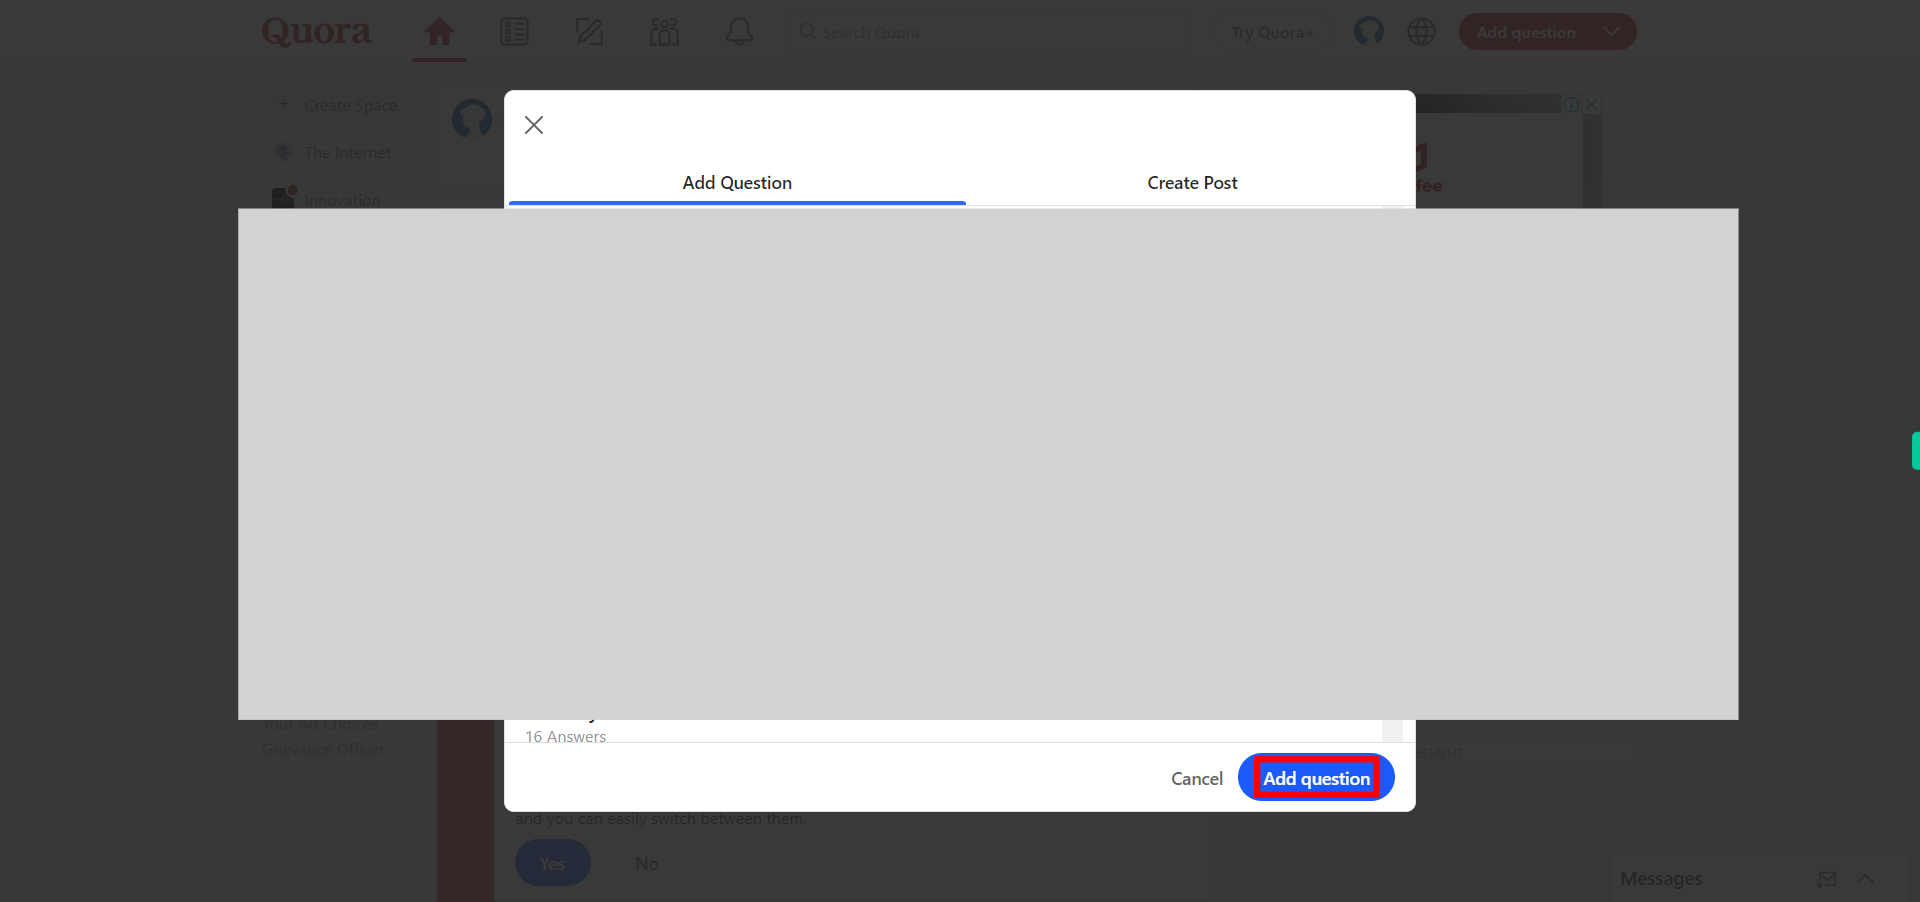1920x902 pixels.
Task: Switch to the Create Post tab
Action: click(1192, 183)
